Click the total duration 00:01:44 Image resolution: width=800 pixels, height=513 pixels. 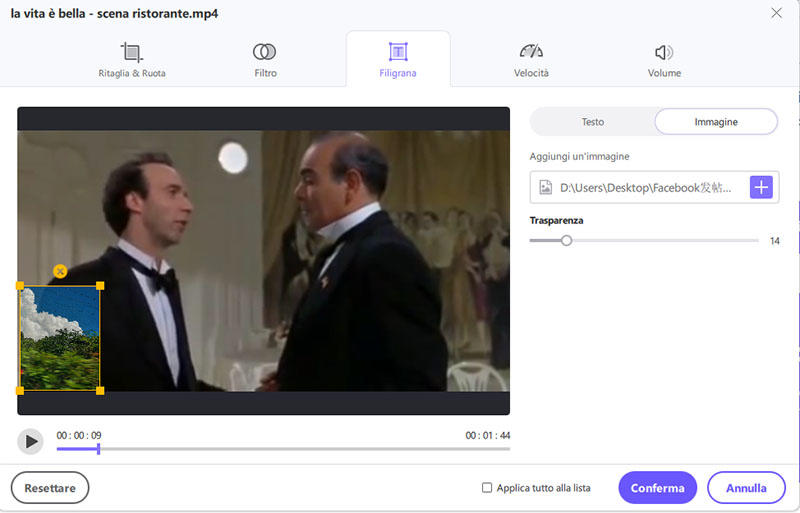click(487, 435)
